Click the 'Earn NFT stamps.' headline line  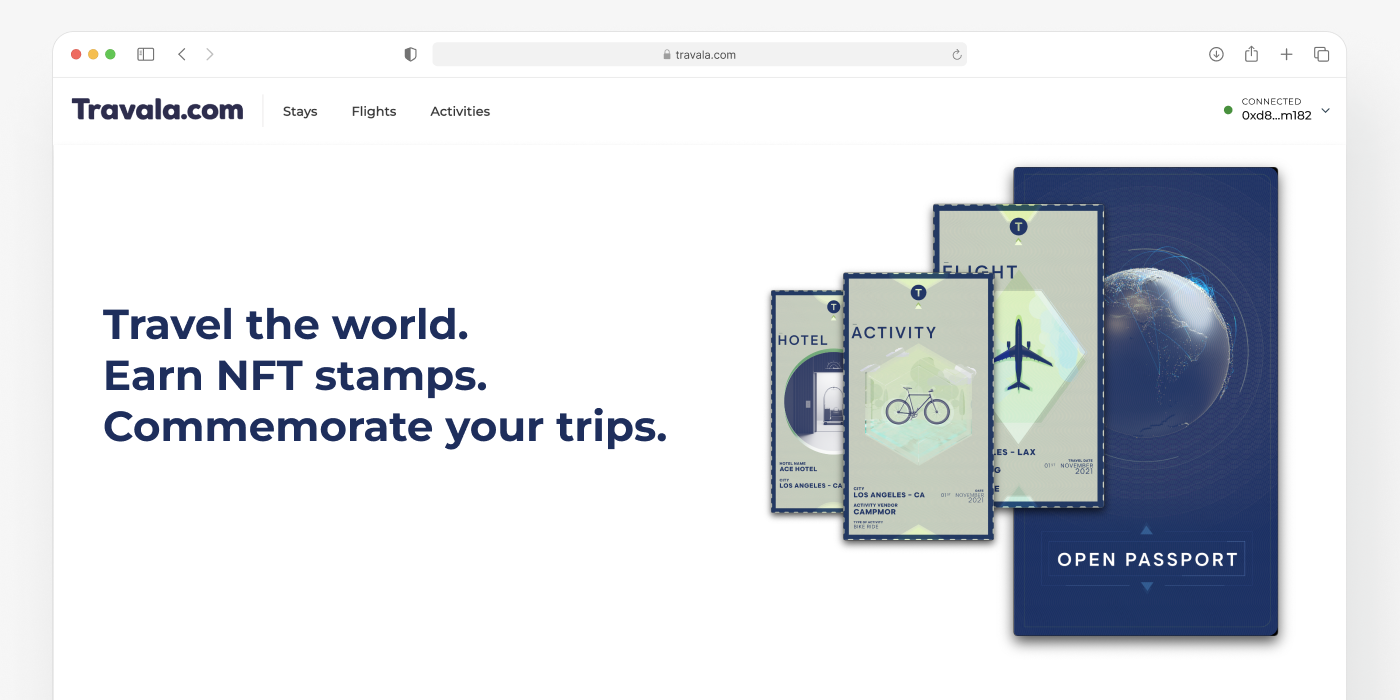click(x=295, y=375)
